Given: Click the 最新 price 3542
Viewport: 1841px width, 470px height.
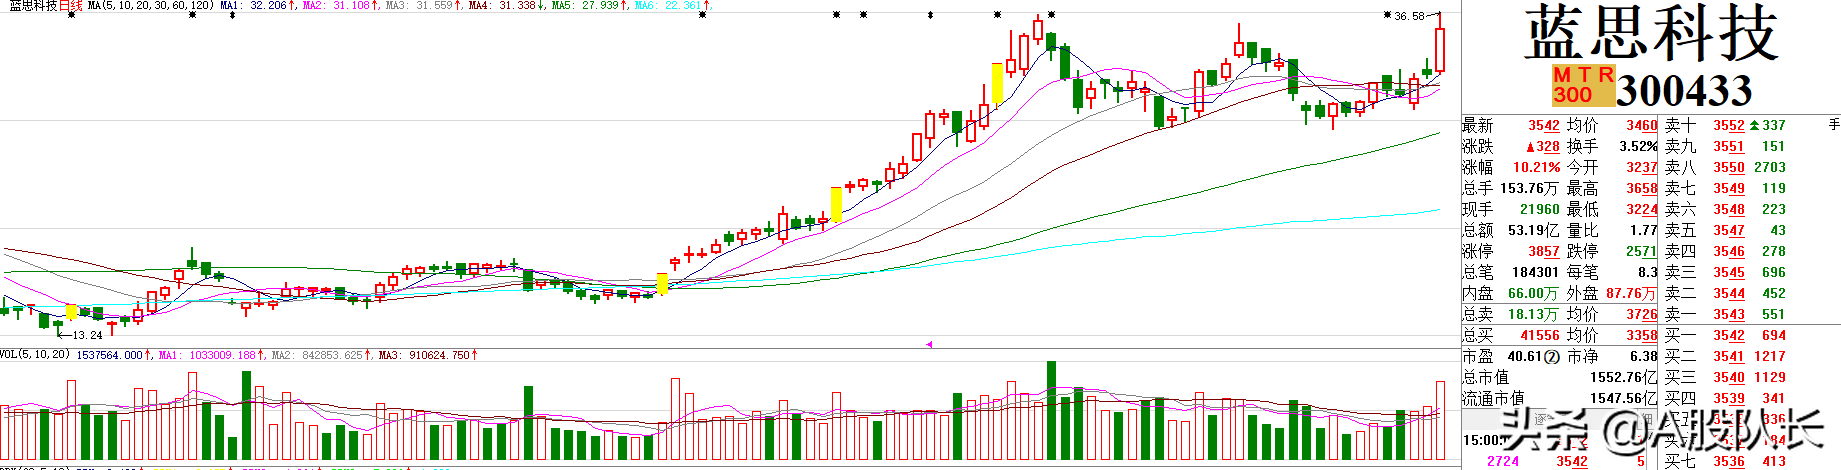Looking at the screenshot, I should [1543, 125].
